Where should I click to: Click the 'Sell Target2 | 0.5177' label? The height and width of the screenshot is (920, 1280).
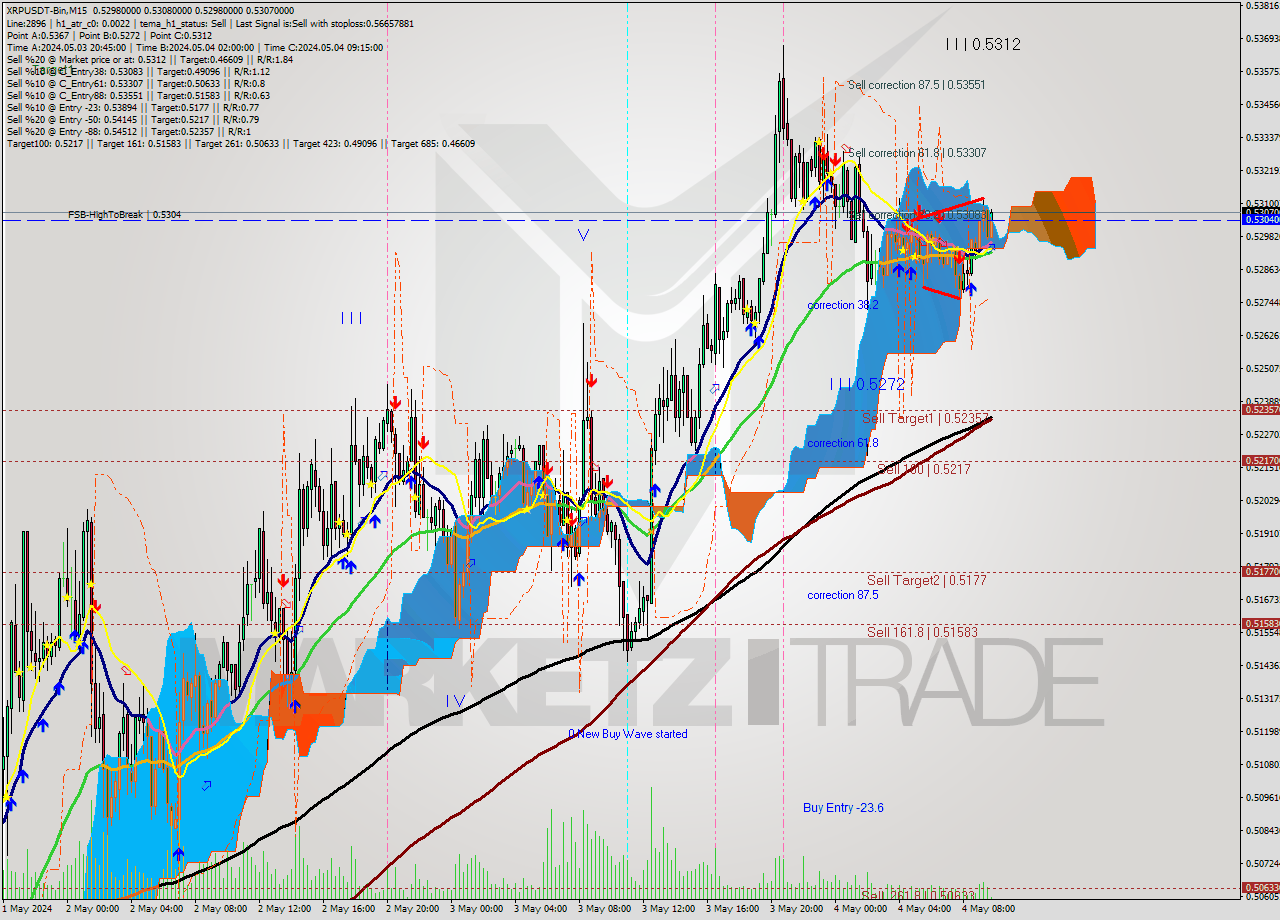(x=927, y=580)
